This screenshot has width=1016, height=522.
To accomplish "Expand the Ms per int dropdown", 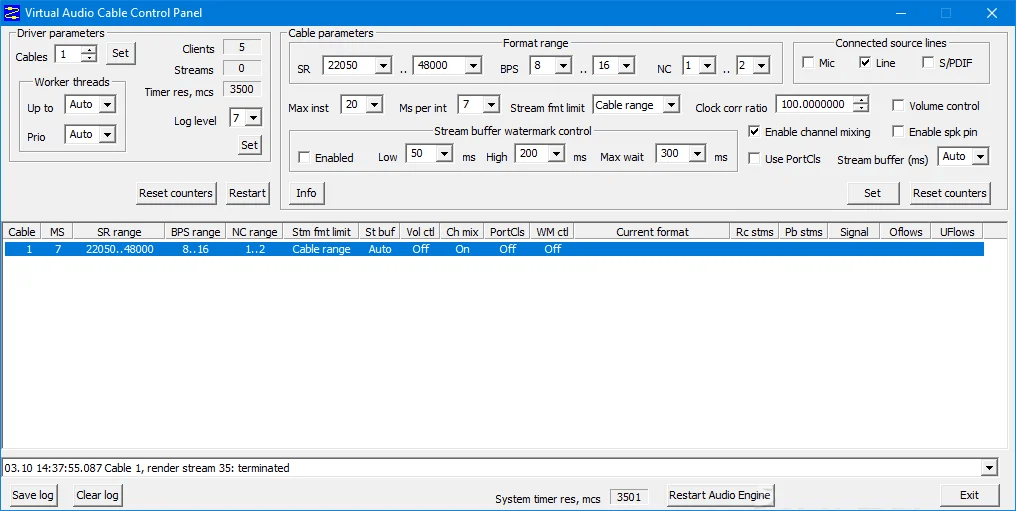I will 491,104.
